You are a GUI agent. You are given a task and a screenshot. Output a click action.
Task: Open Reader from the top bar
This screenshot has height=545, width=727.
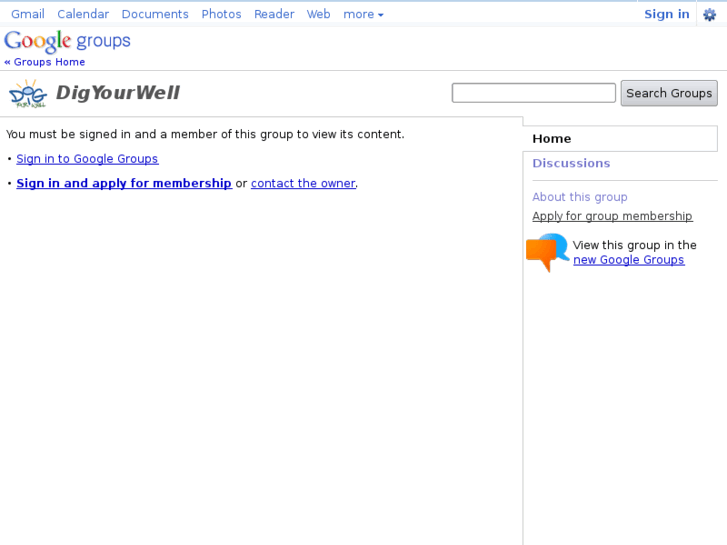point(274,14)
